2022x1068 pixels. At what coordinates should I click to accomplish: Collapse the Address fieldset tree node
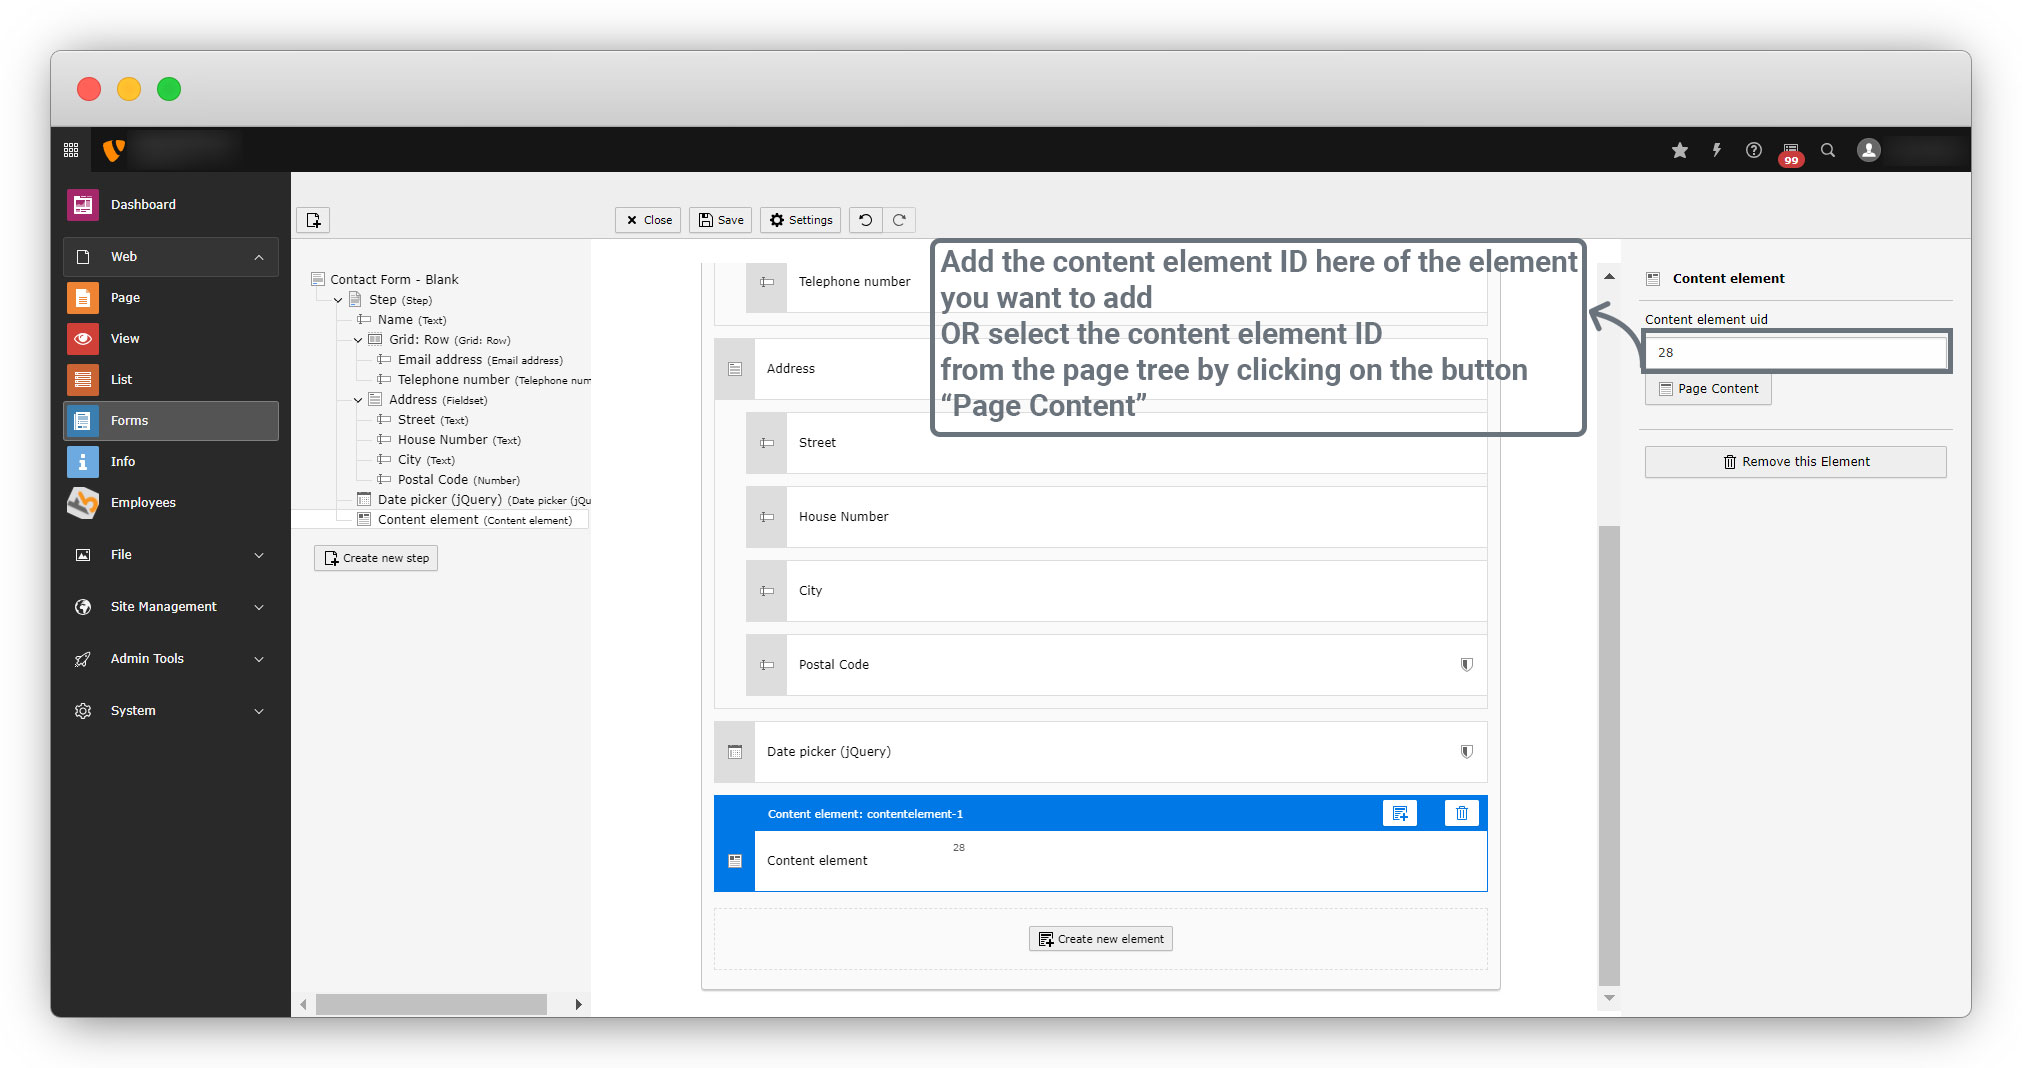pyautogui.click(x=358, y=400)
